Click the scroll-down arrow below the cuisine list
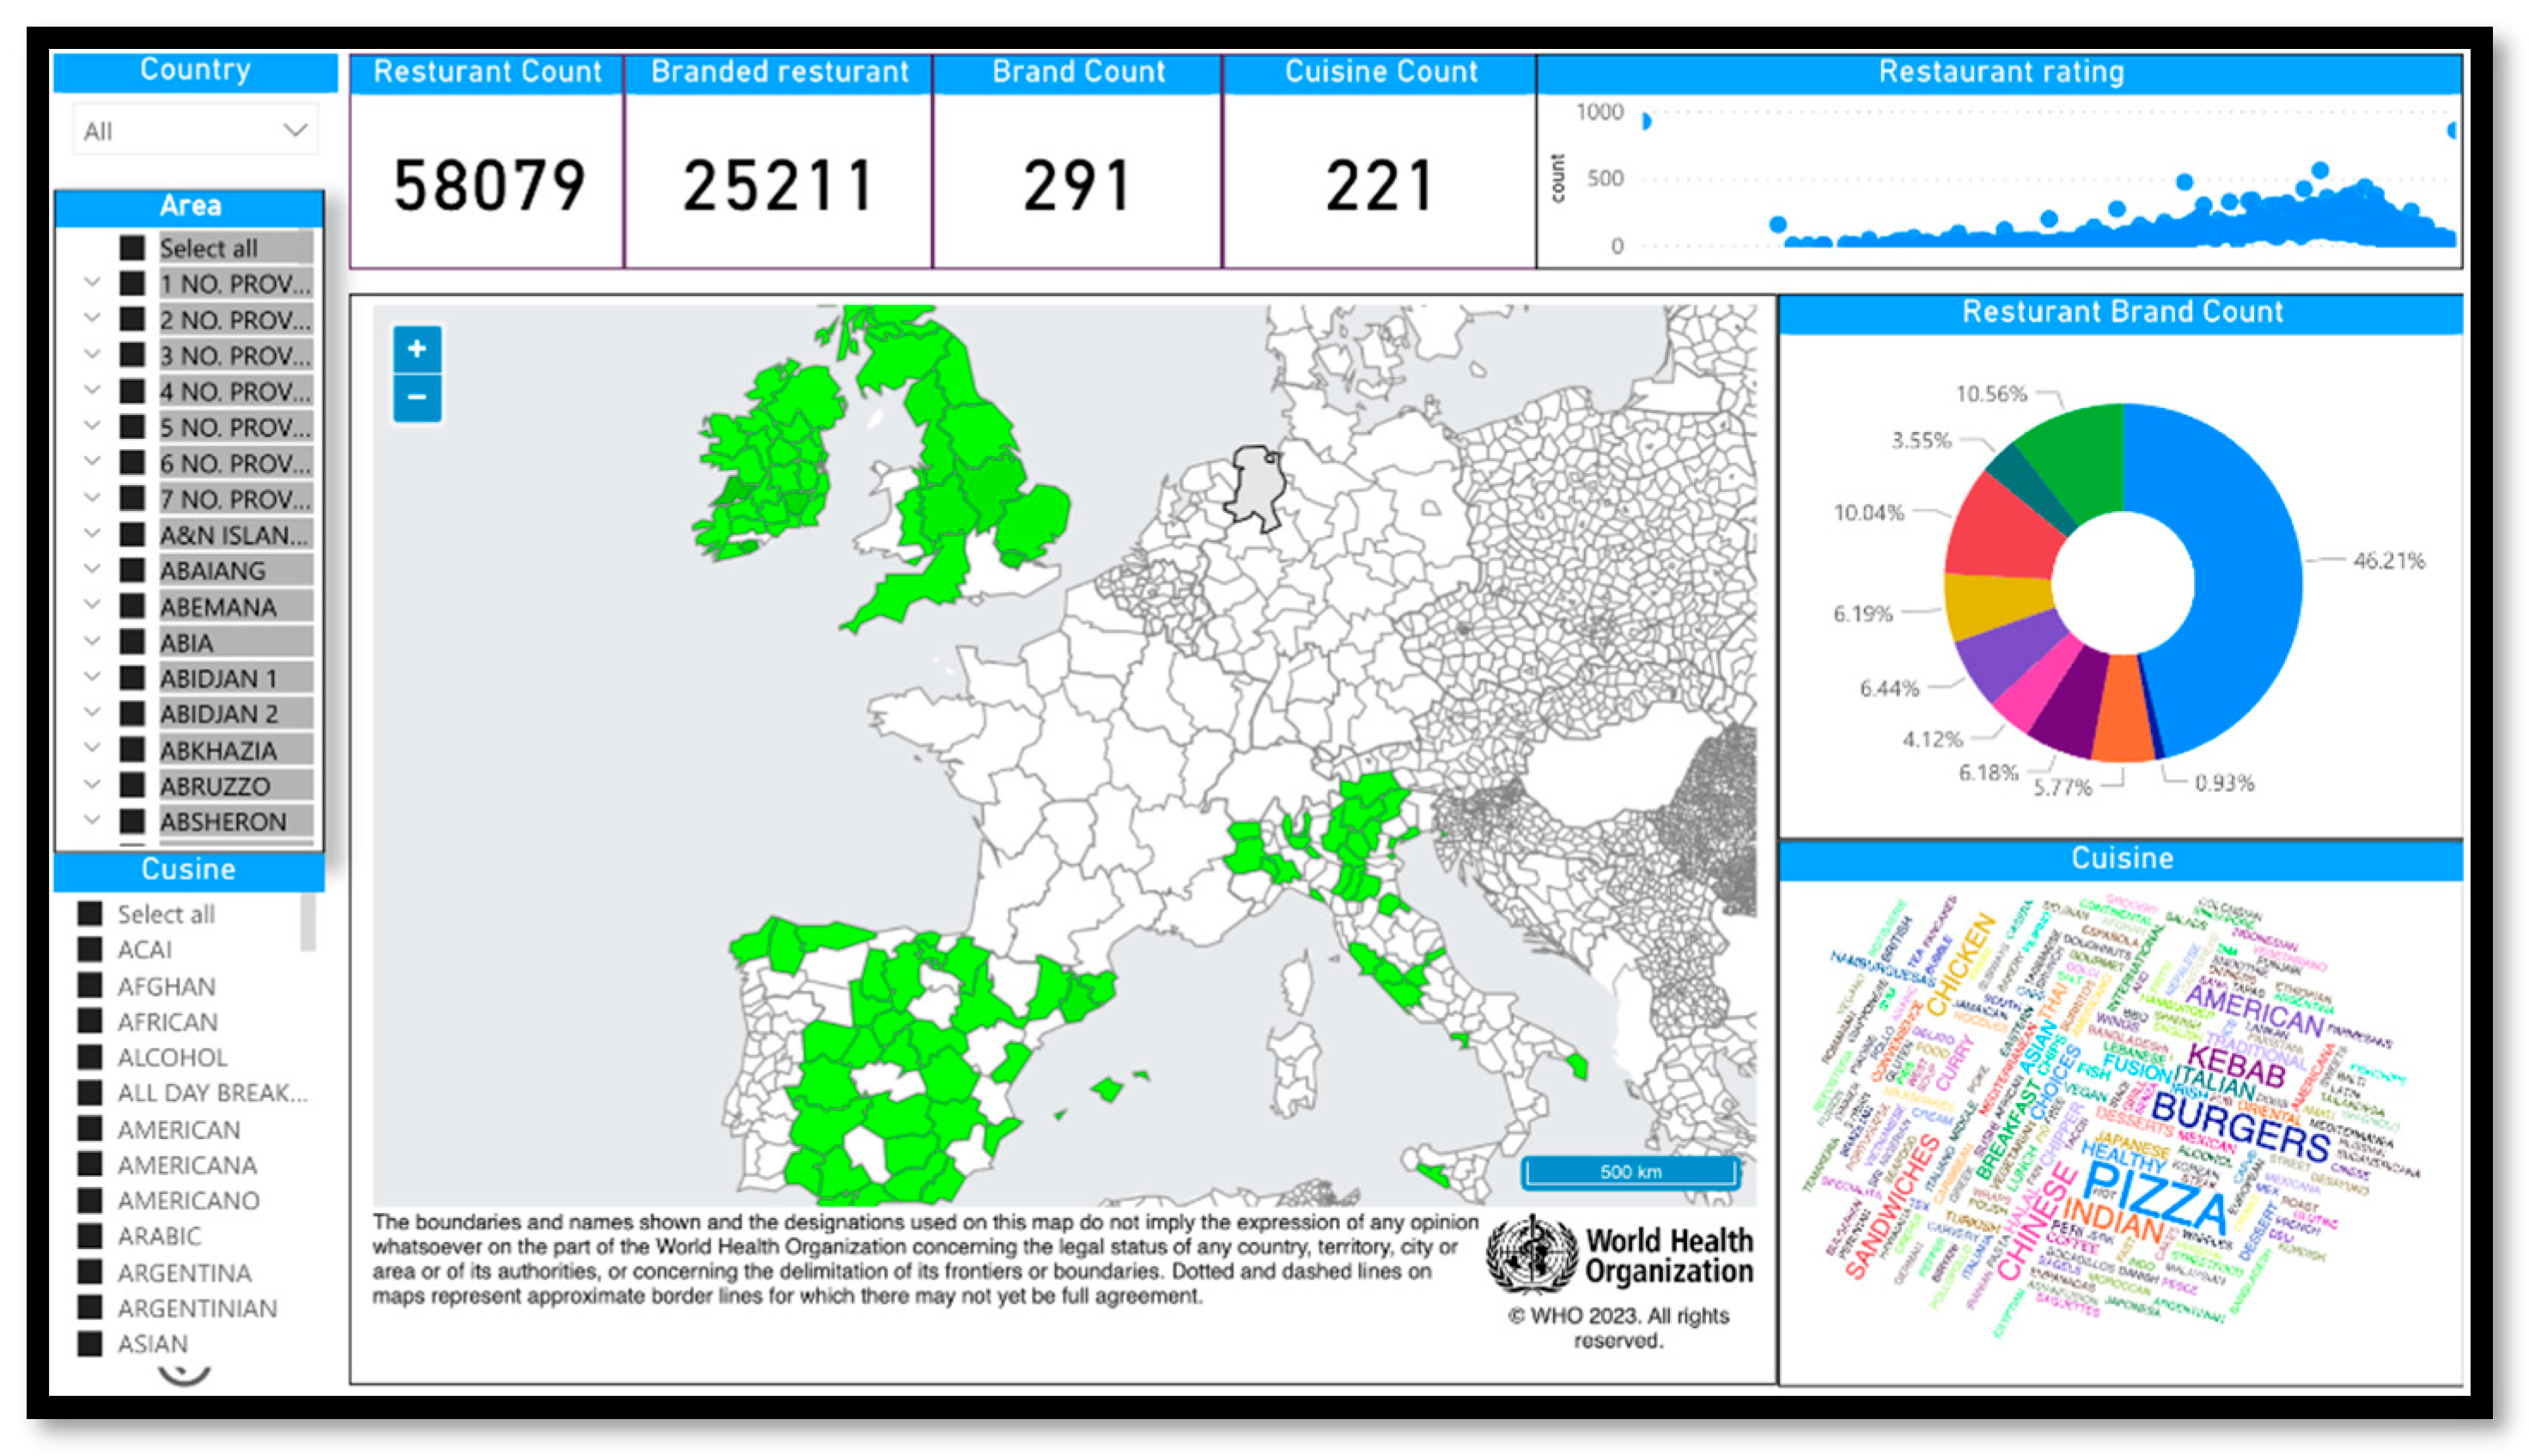This screenshot has height=1456, width=2529. (x=184, y=1376)
